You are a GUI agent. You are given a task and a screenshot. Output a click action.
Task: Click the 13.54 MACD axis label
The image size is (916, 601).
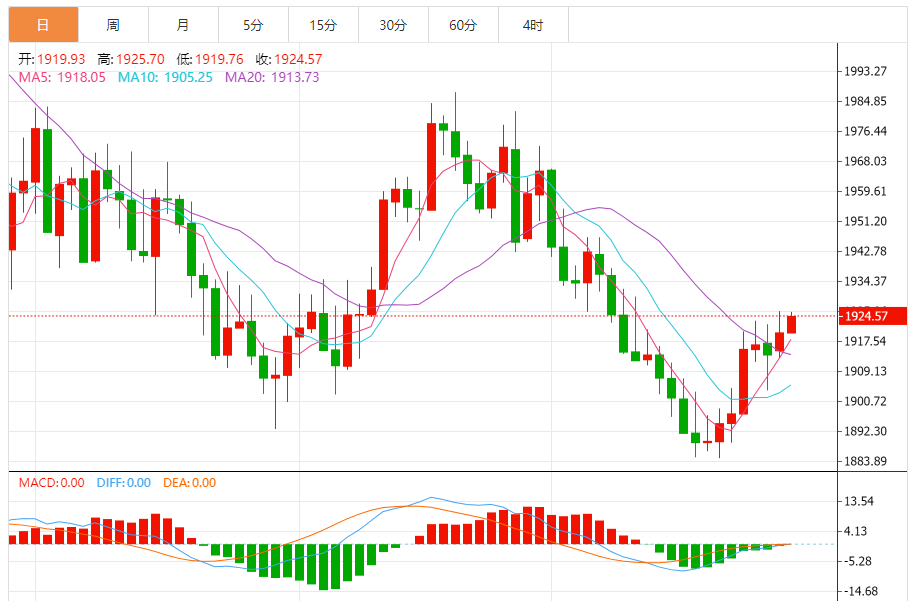[x=859, y=501]
